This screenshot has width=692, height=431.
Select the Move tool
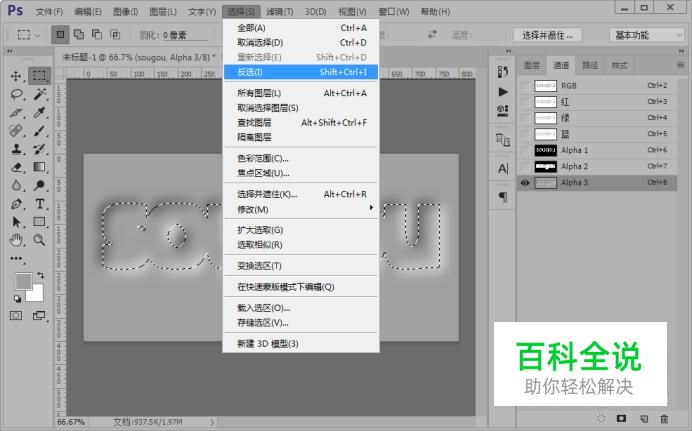(x=16, y=76)
